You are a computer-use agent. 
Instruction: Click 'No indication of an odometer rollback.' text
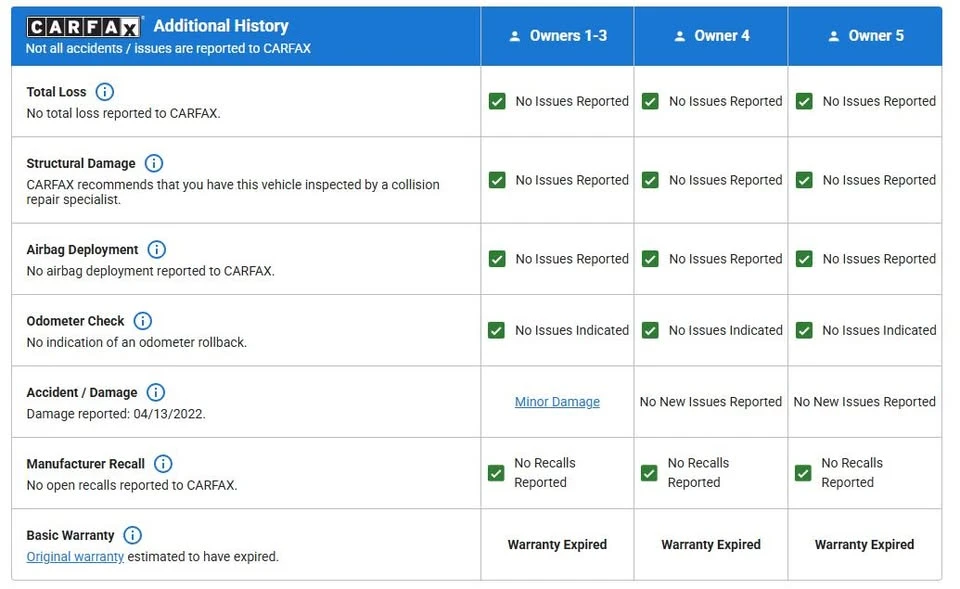pos(137,342)
